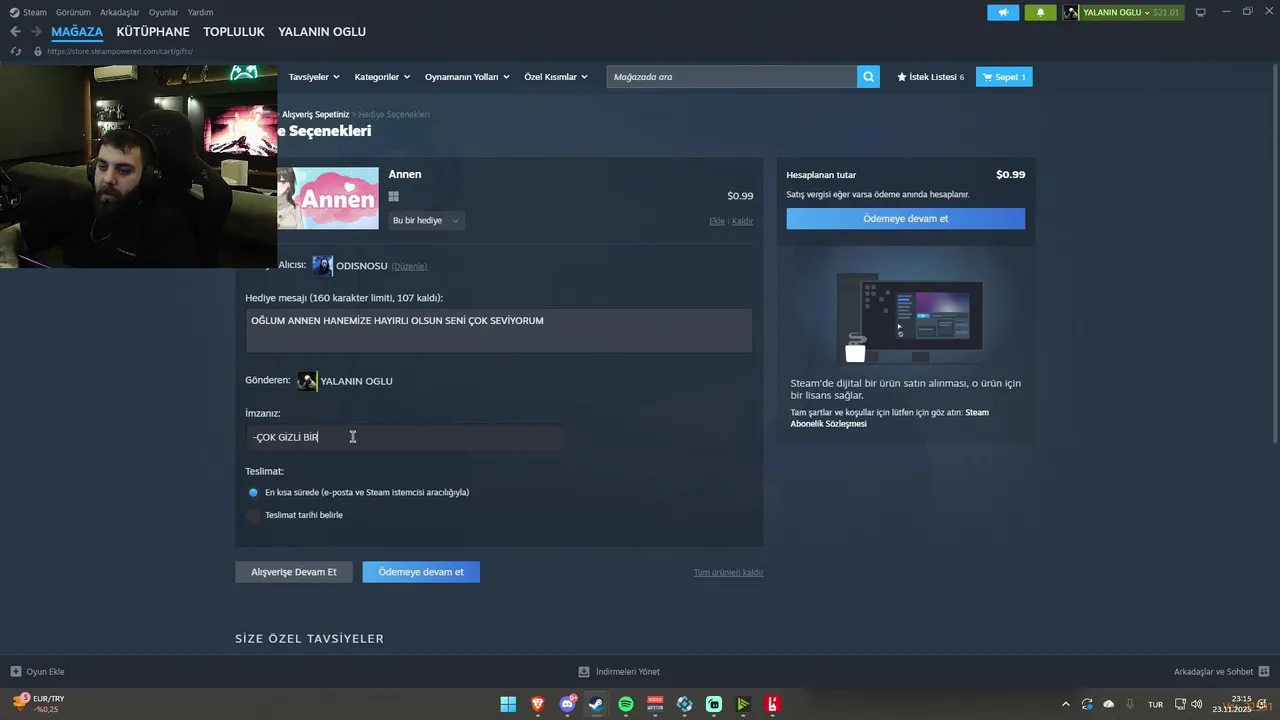The height and width of the screenshot is (720, 1280).
Task: Open the Yardım menu
Action: [x=200, y=12]
